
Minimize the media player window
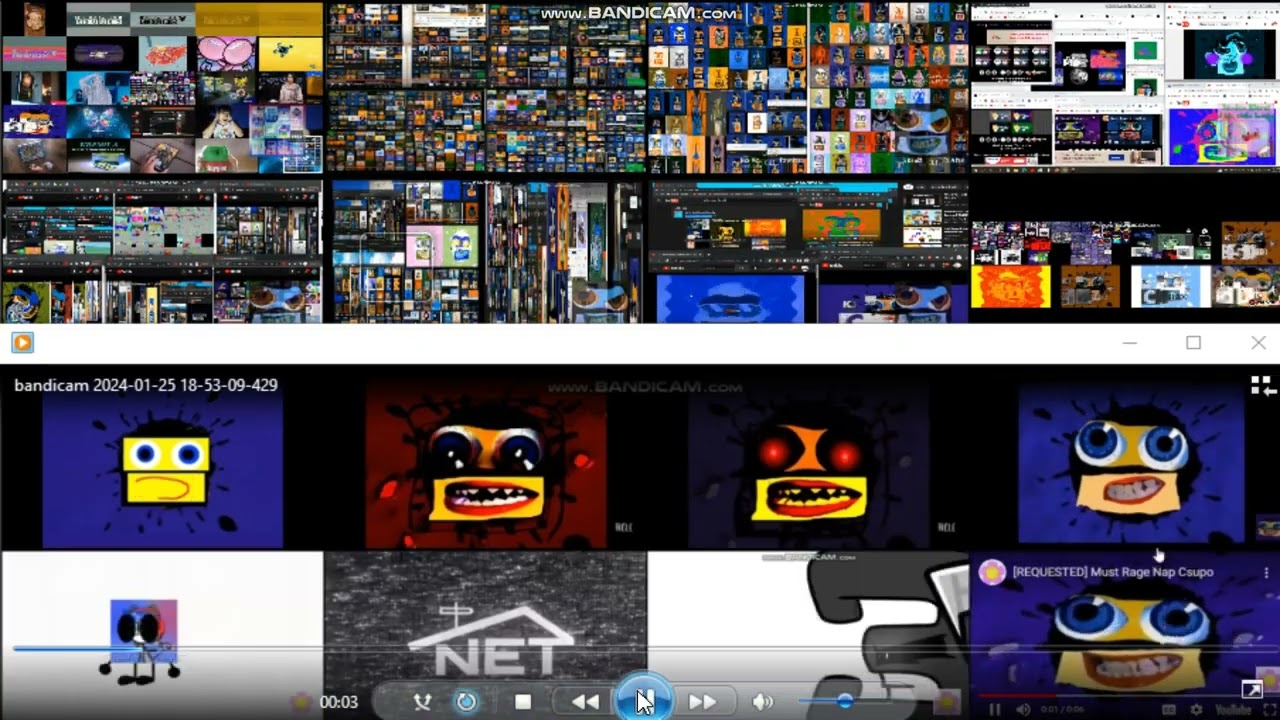point(1130,343)
